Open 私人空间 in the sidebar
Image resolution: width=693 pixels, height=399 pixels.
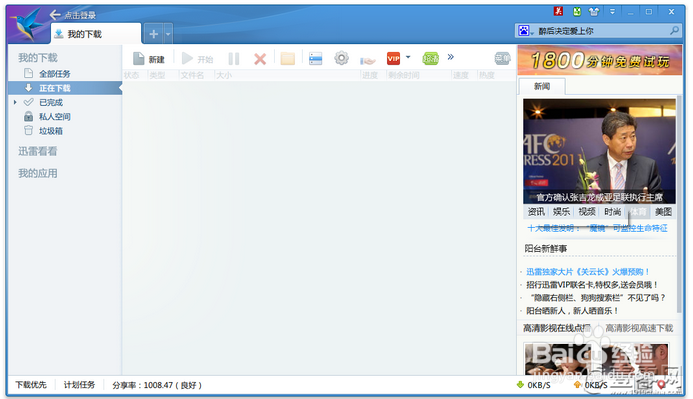tap(54, 117)
